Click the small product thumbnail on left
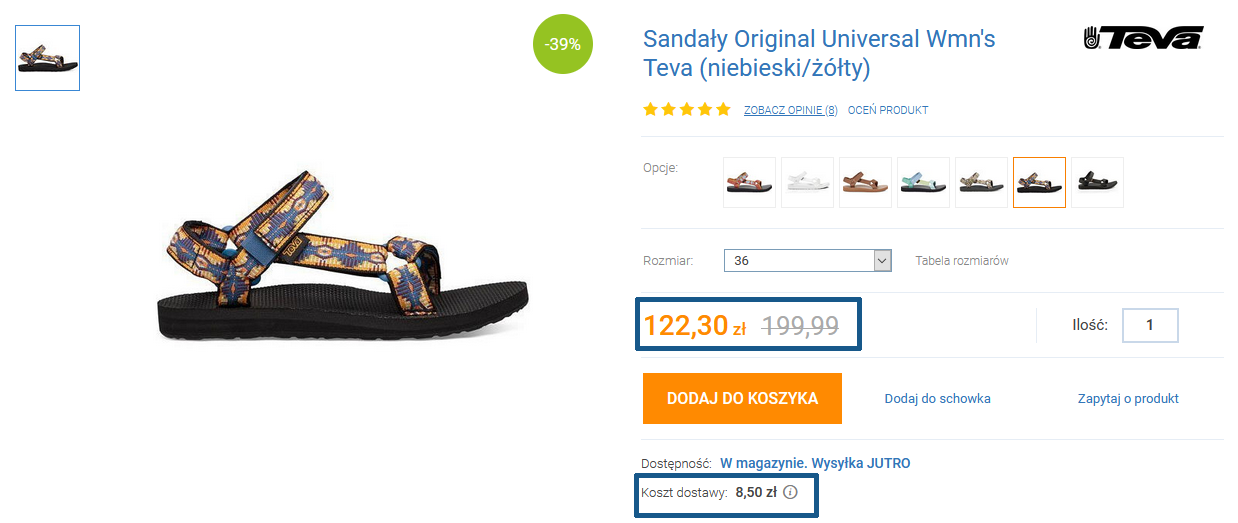Image resolution: width=1238 pixels, height=523 pixels. pos(47,58)
